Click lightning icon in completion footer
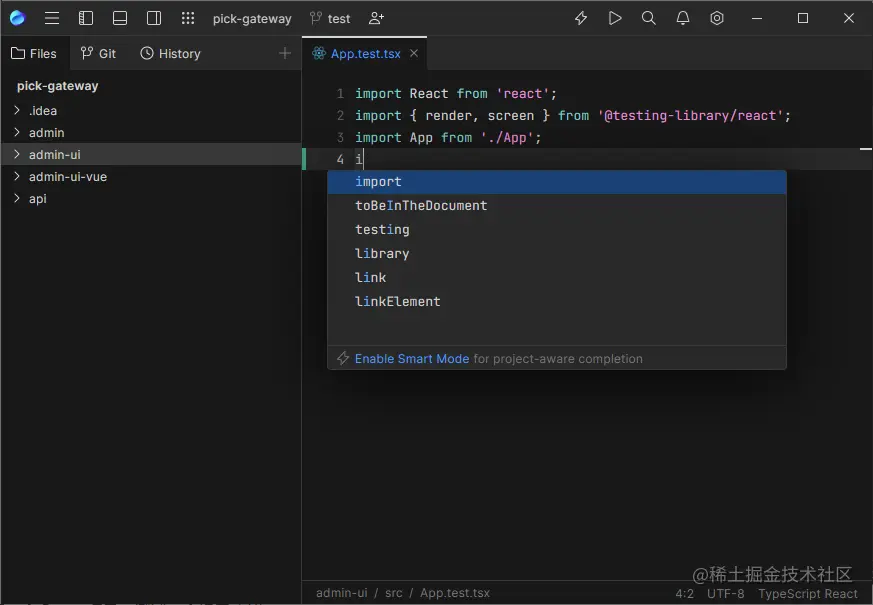873x605 pixels. [343, 358]
